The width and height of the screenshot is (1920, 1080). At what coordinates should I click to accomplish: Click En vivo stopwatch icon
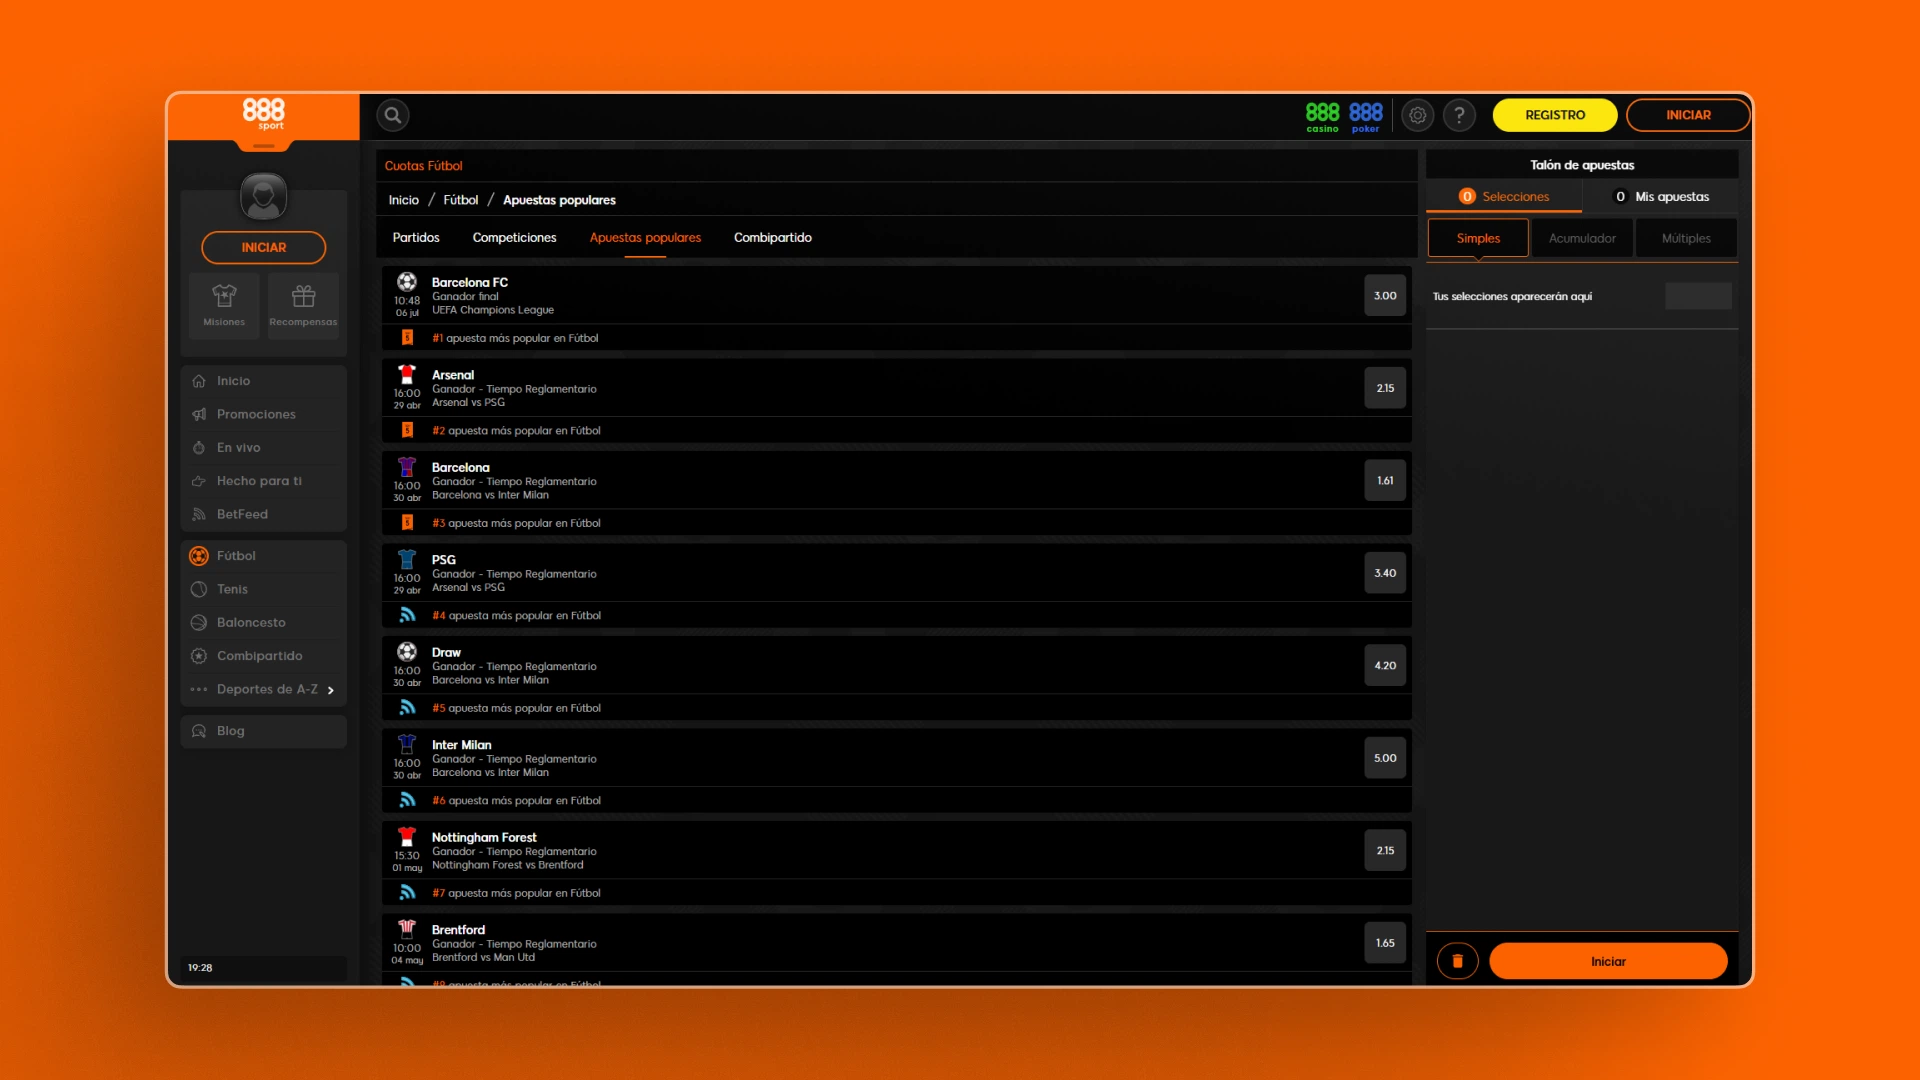(199, 448)
